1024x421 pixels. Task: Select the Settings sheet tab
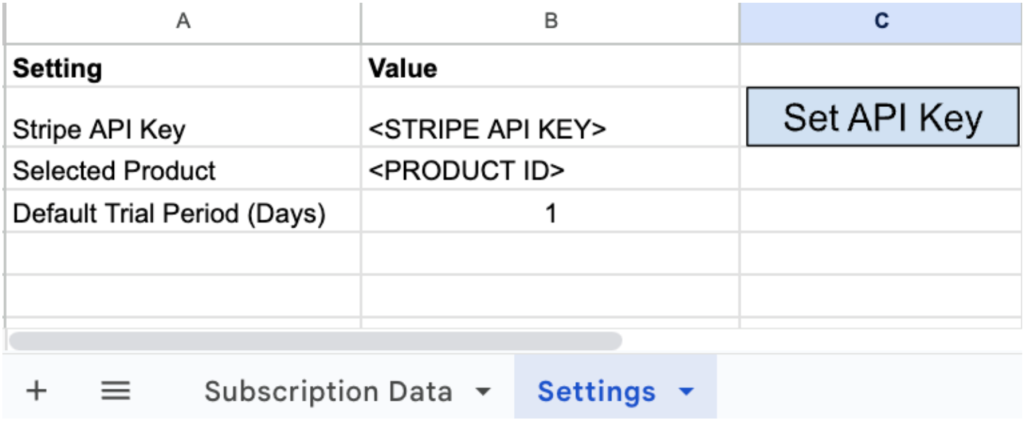[596, 391]
